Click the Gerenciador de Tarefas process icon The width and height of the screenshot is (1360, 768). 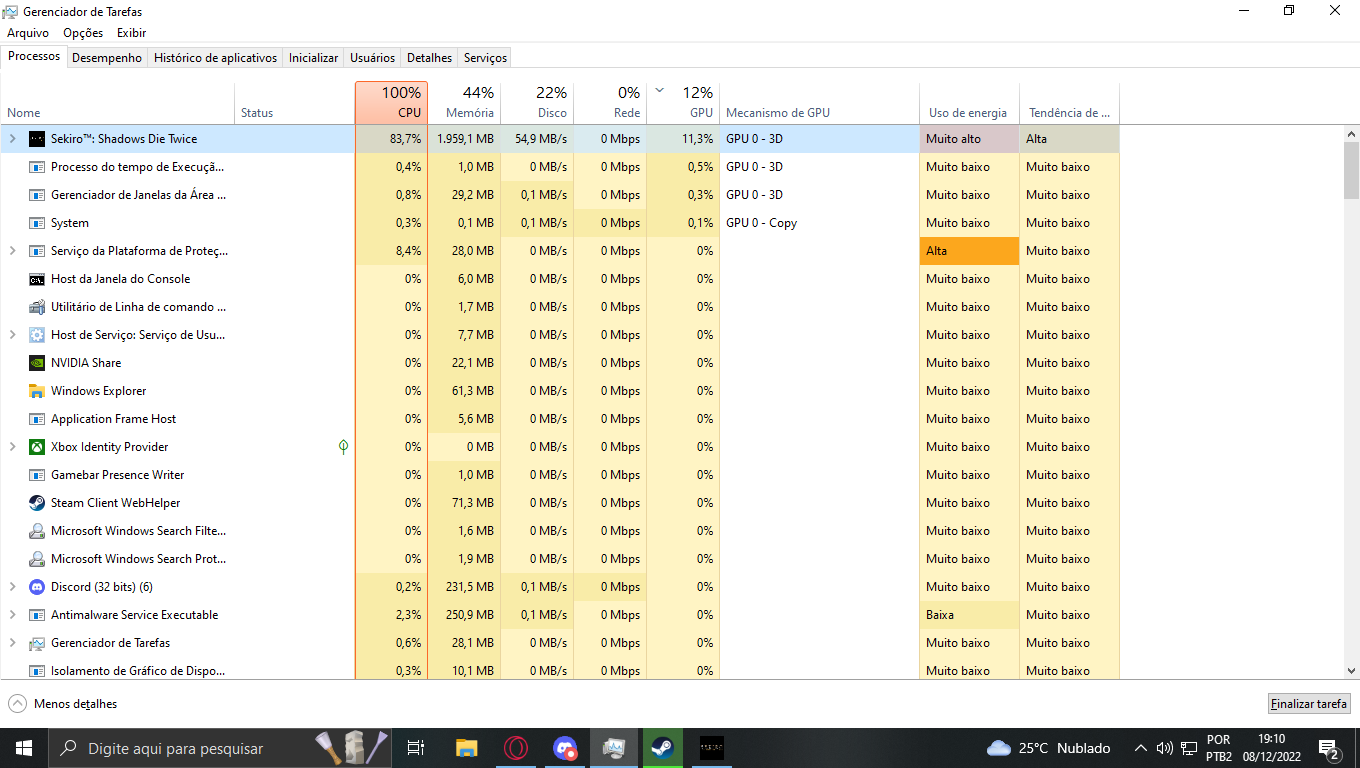pyautogui.click(x=37, y=643)
